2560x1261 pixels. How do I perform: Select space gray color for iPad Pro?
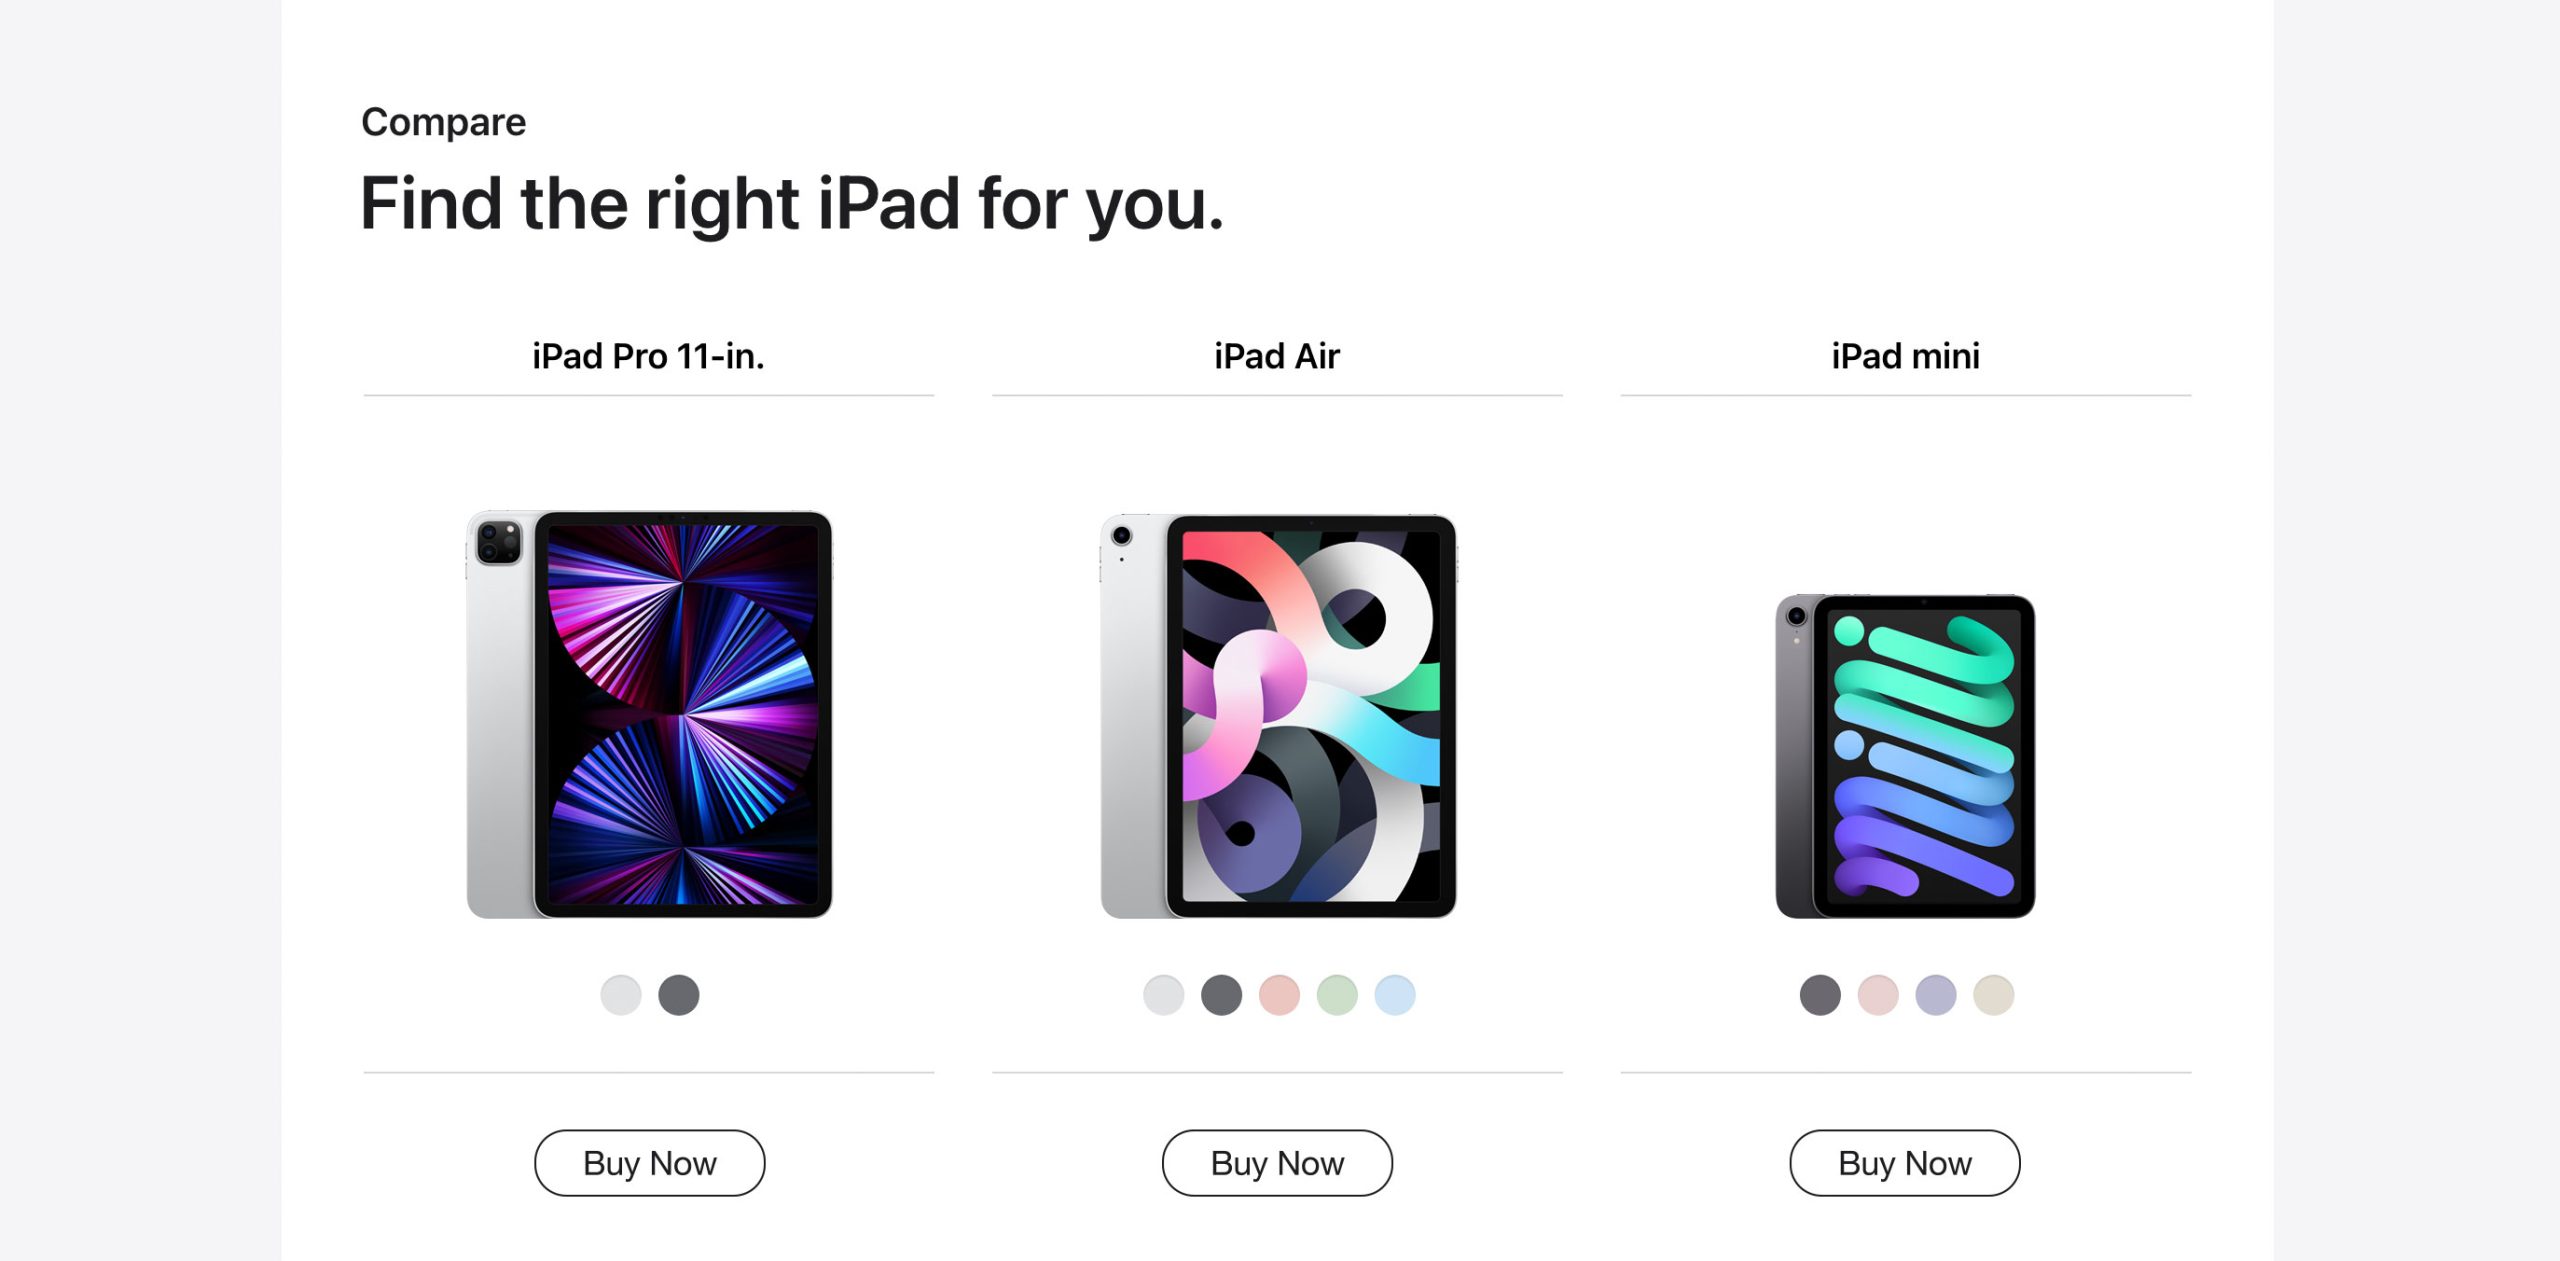pyautogui.click(x=678, y=995)
